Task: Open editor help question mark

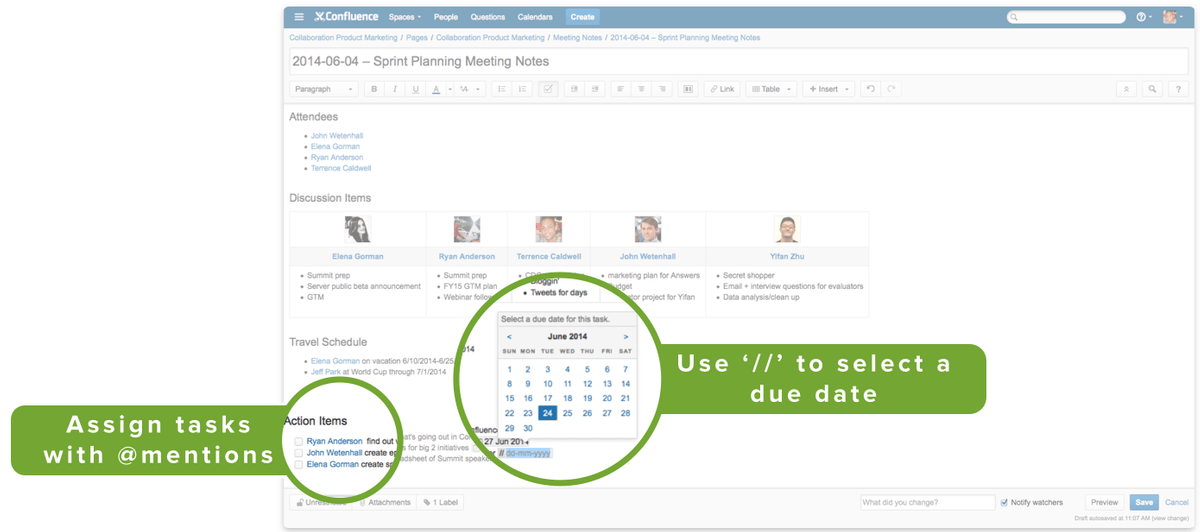Action: click(x=1179, y=89)
